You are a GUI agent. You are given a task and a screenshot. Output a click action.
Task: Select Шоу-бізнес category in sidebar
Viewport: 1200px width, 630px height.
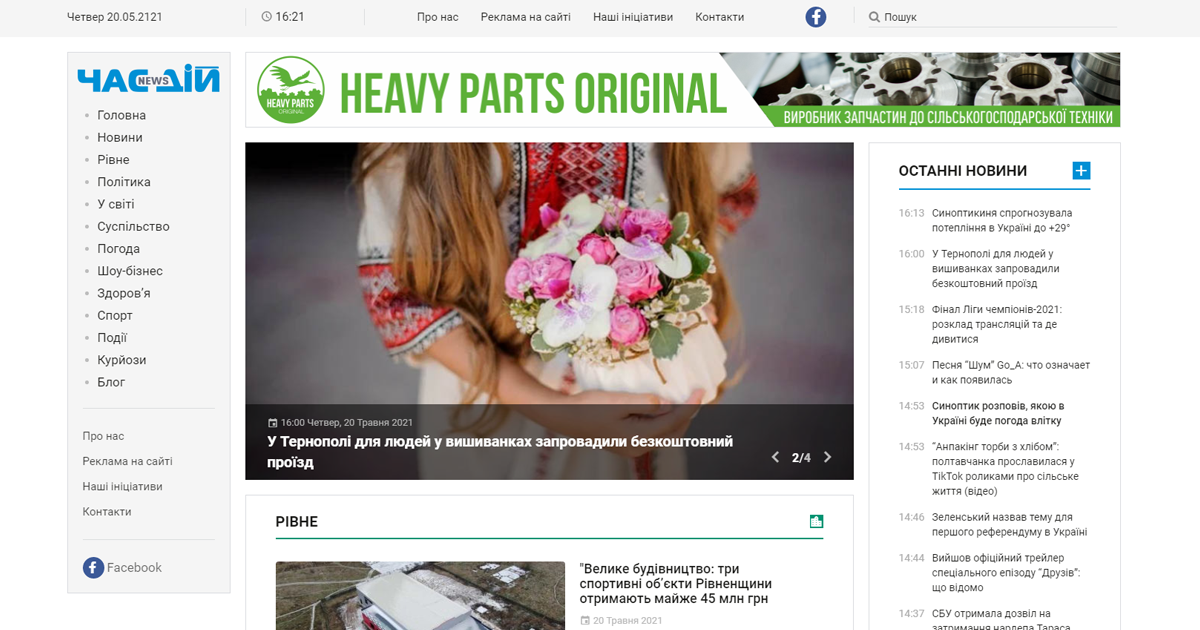click(130, 271)
